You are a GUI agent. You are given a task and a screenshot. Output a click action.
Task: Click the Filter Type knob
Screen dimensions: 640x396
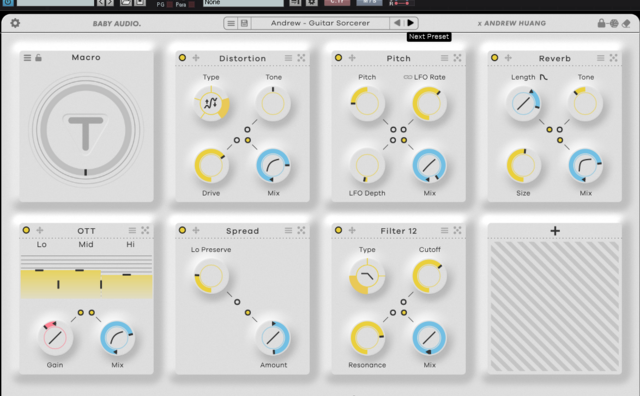point(367,276)
